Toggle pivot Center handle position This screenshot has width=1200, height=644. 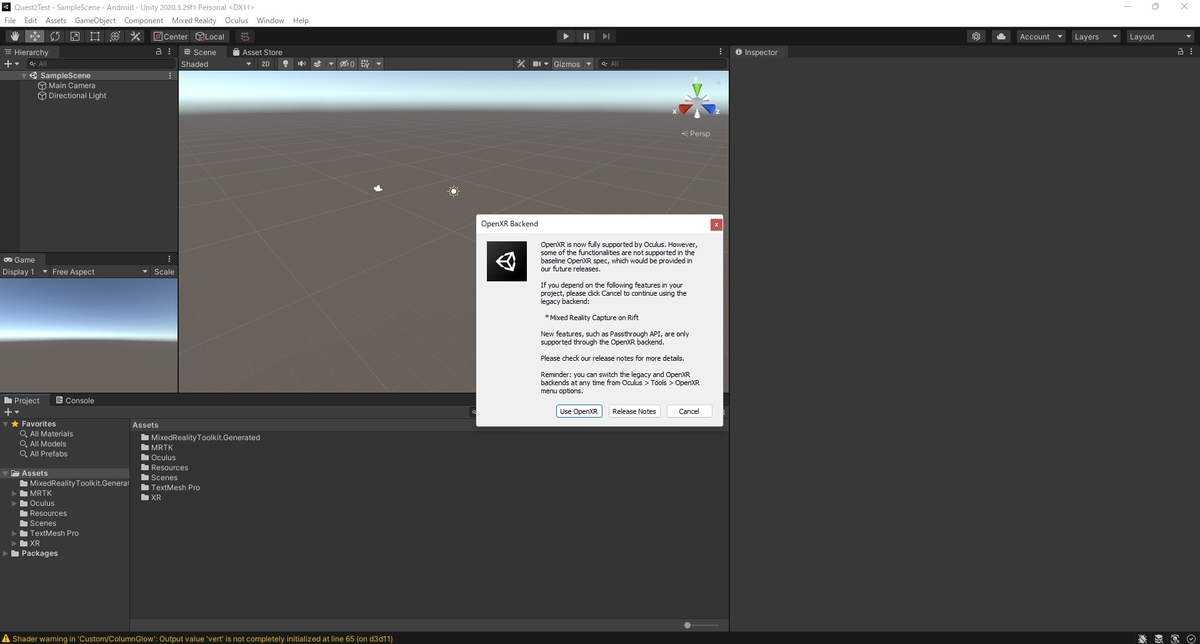(x=171, y=36)
